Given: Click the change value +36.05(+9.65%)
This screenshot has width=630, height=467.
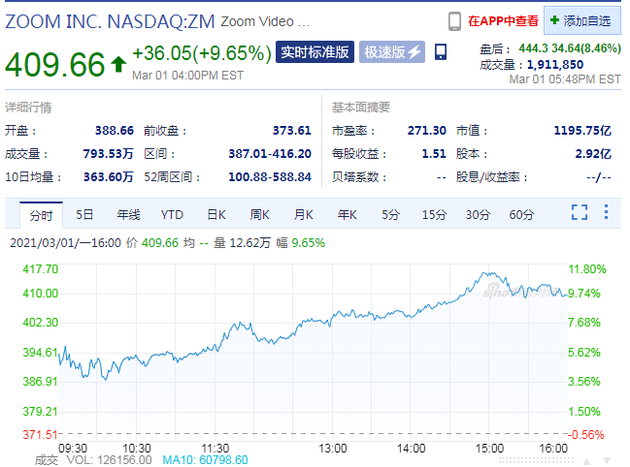Looking at the screenshot, I should pyautogui.click(x=202, y=53).
